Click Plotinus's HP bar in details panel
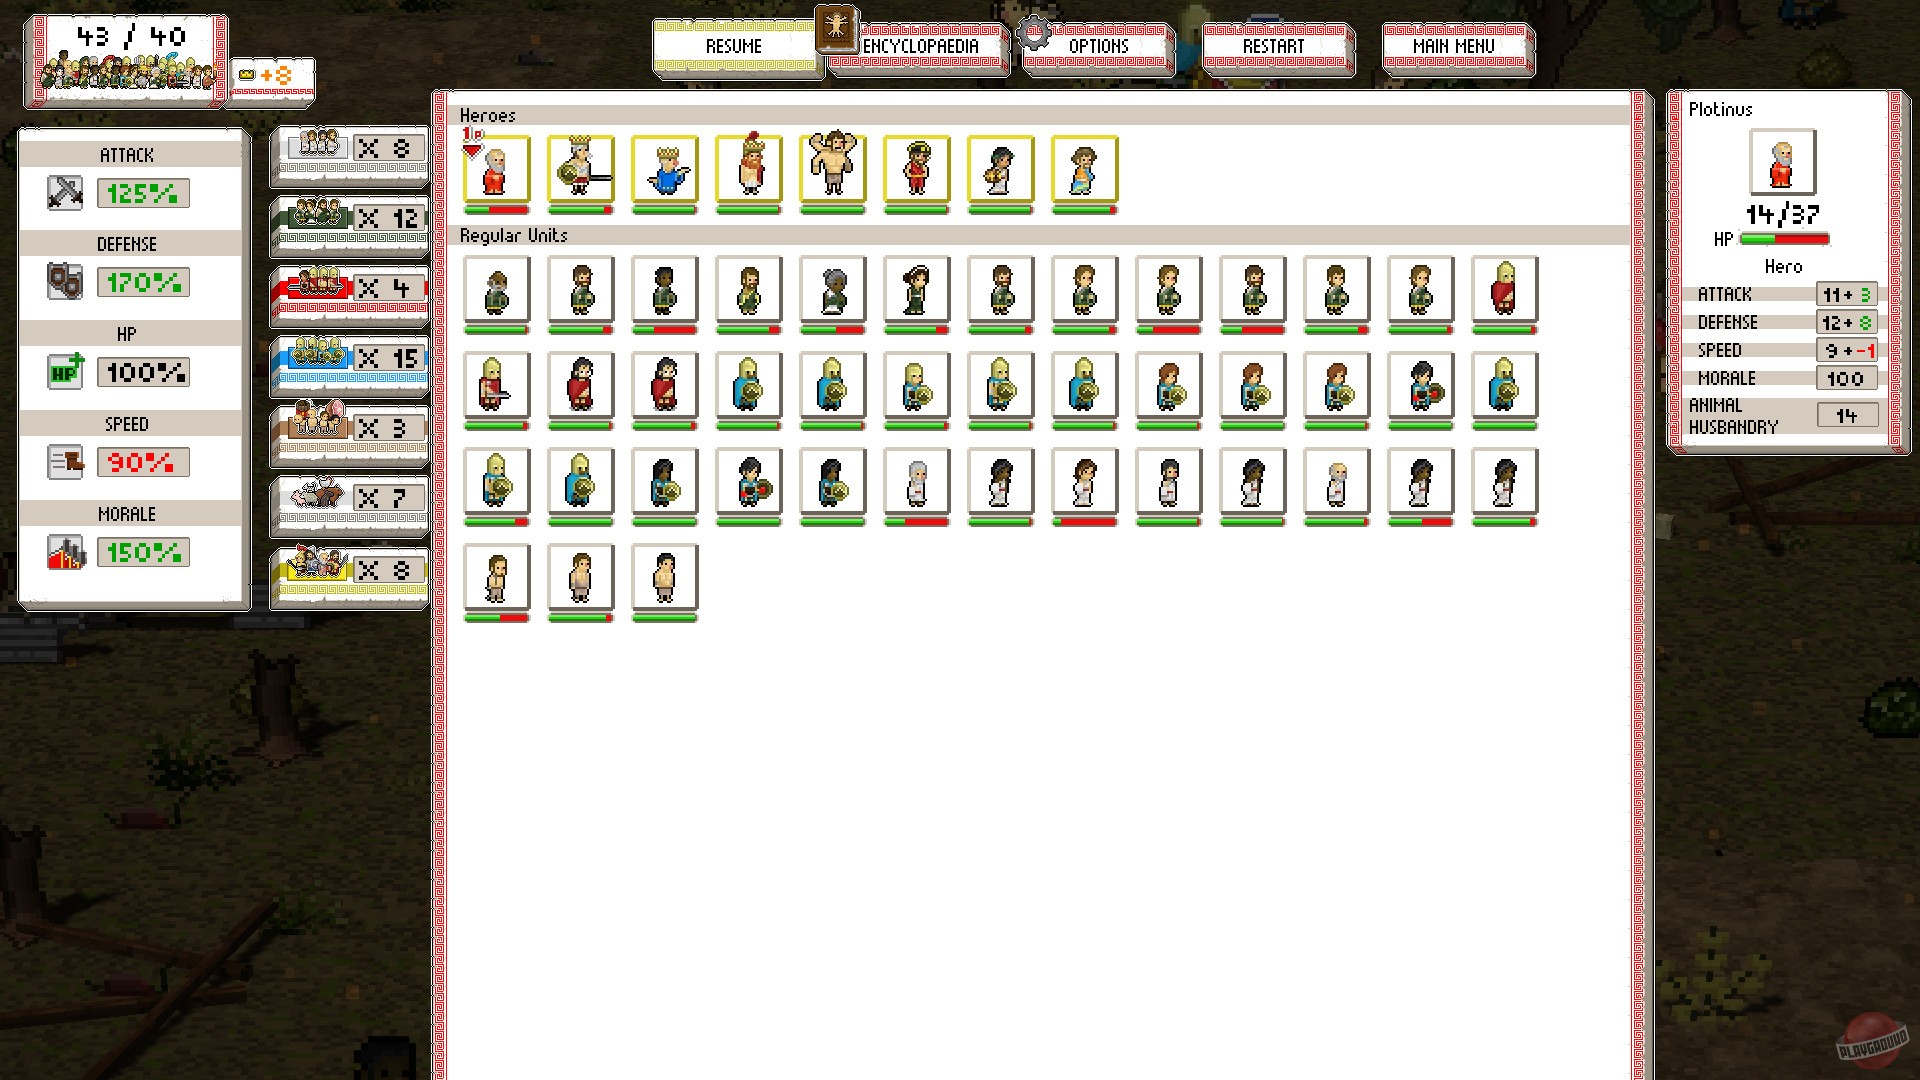The height and width of the screenshot is (1080, 1920). 1783,239
